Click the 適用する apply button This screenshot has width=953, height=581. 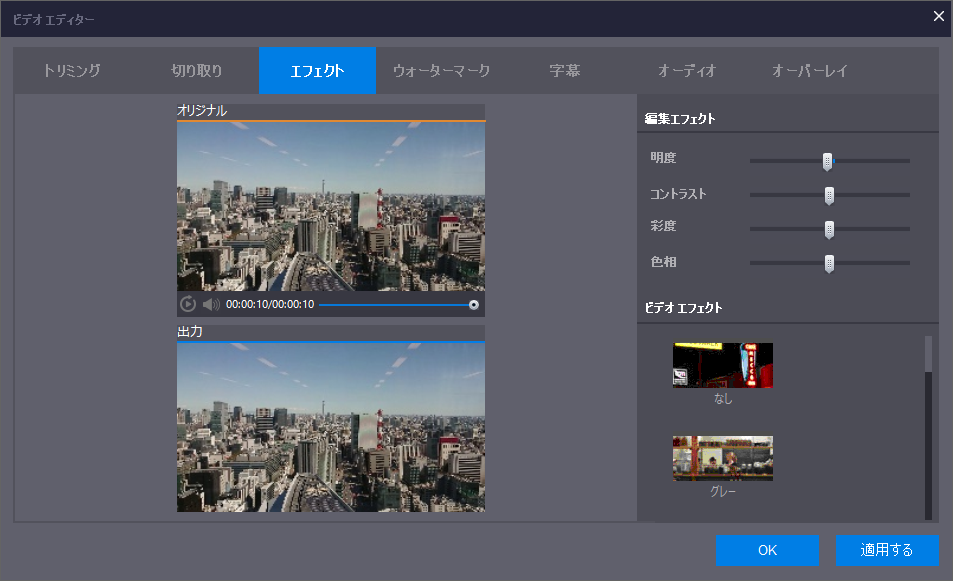tap(887, 550)
